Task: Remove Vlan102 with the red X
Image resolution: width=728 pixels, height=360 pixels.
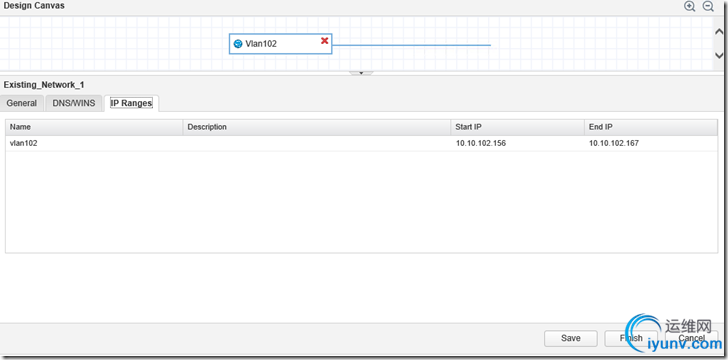Action: click(325, 41)
